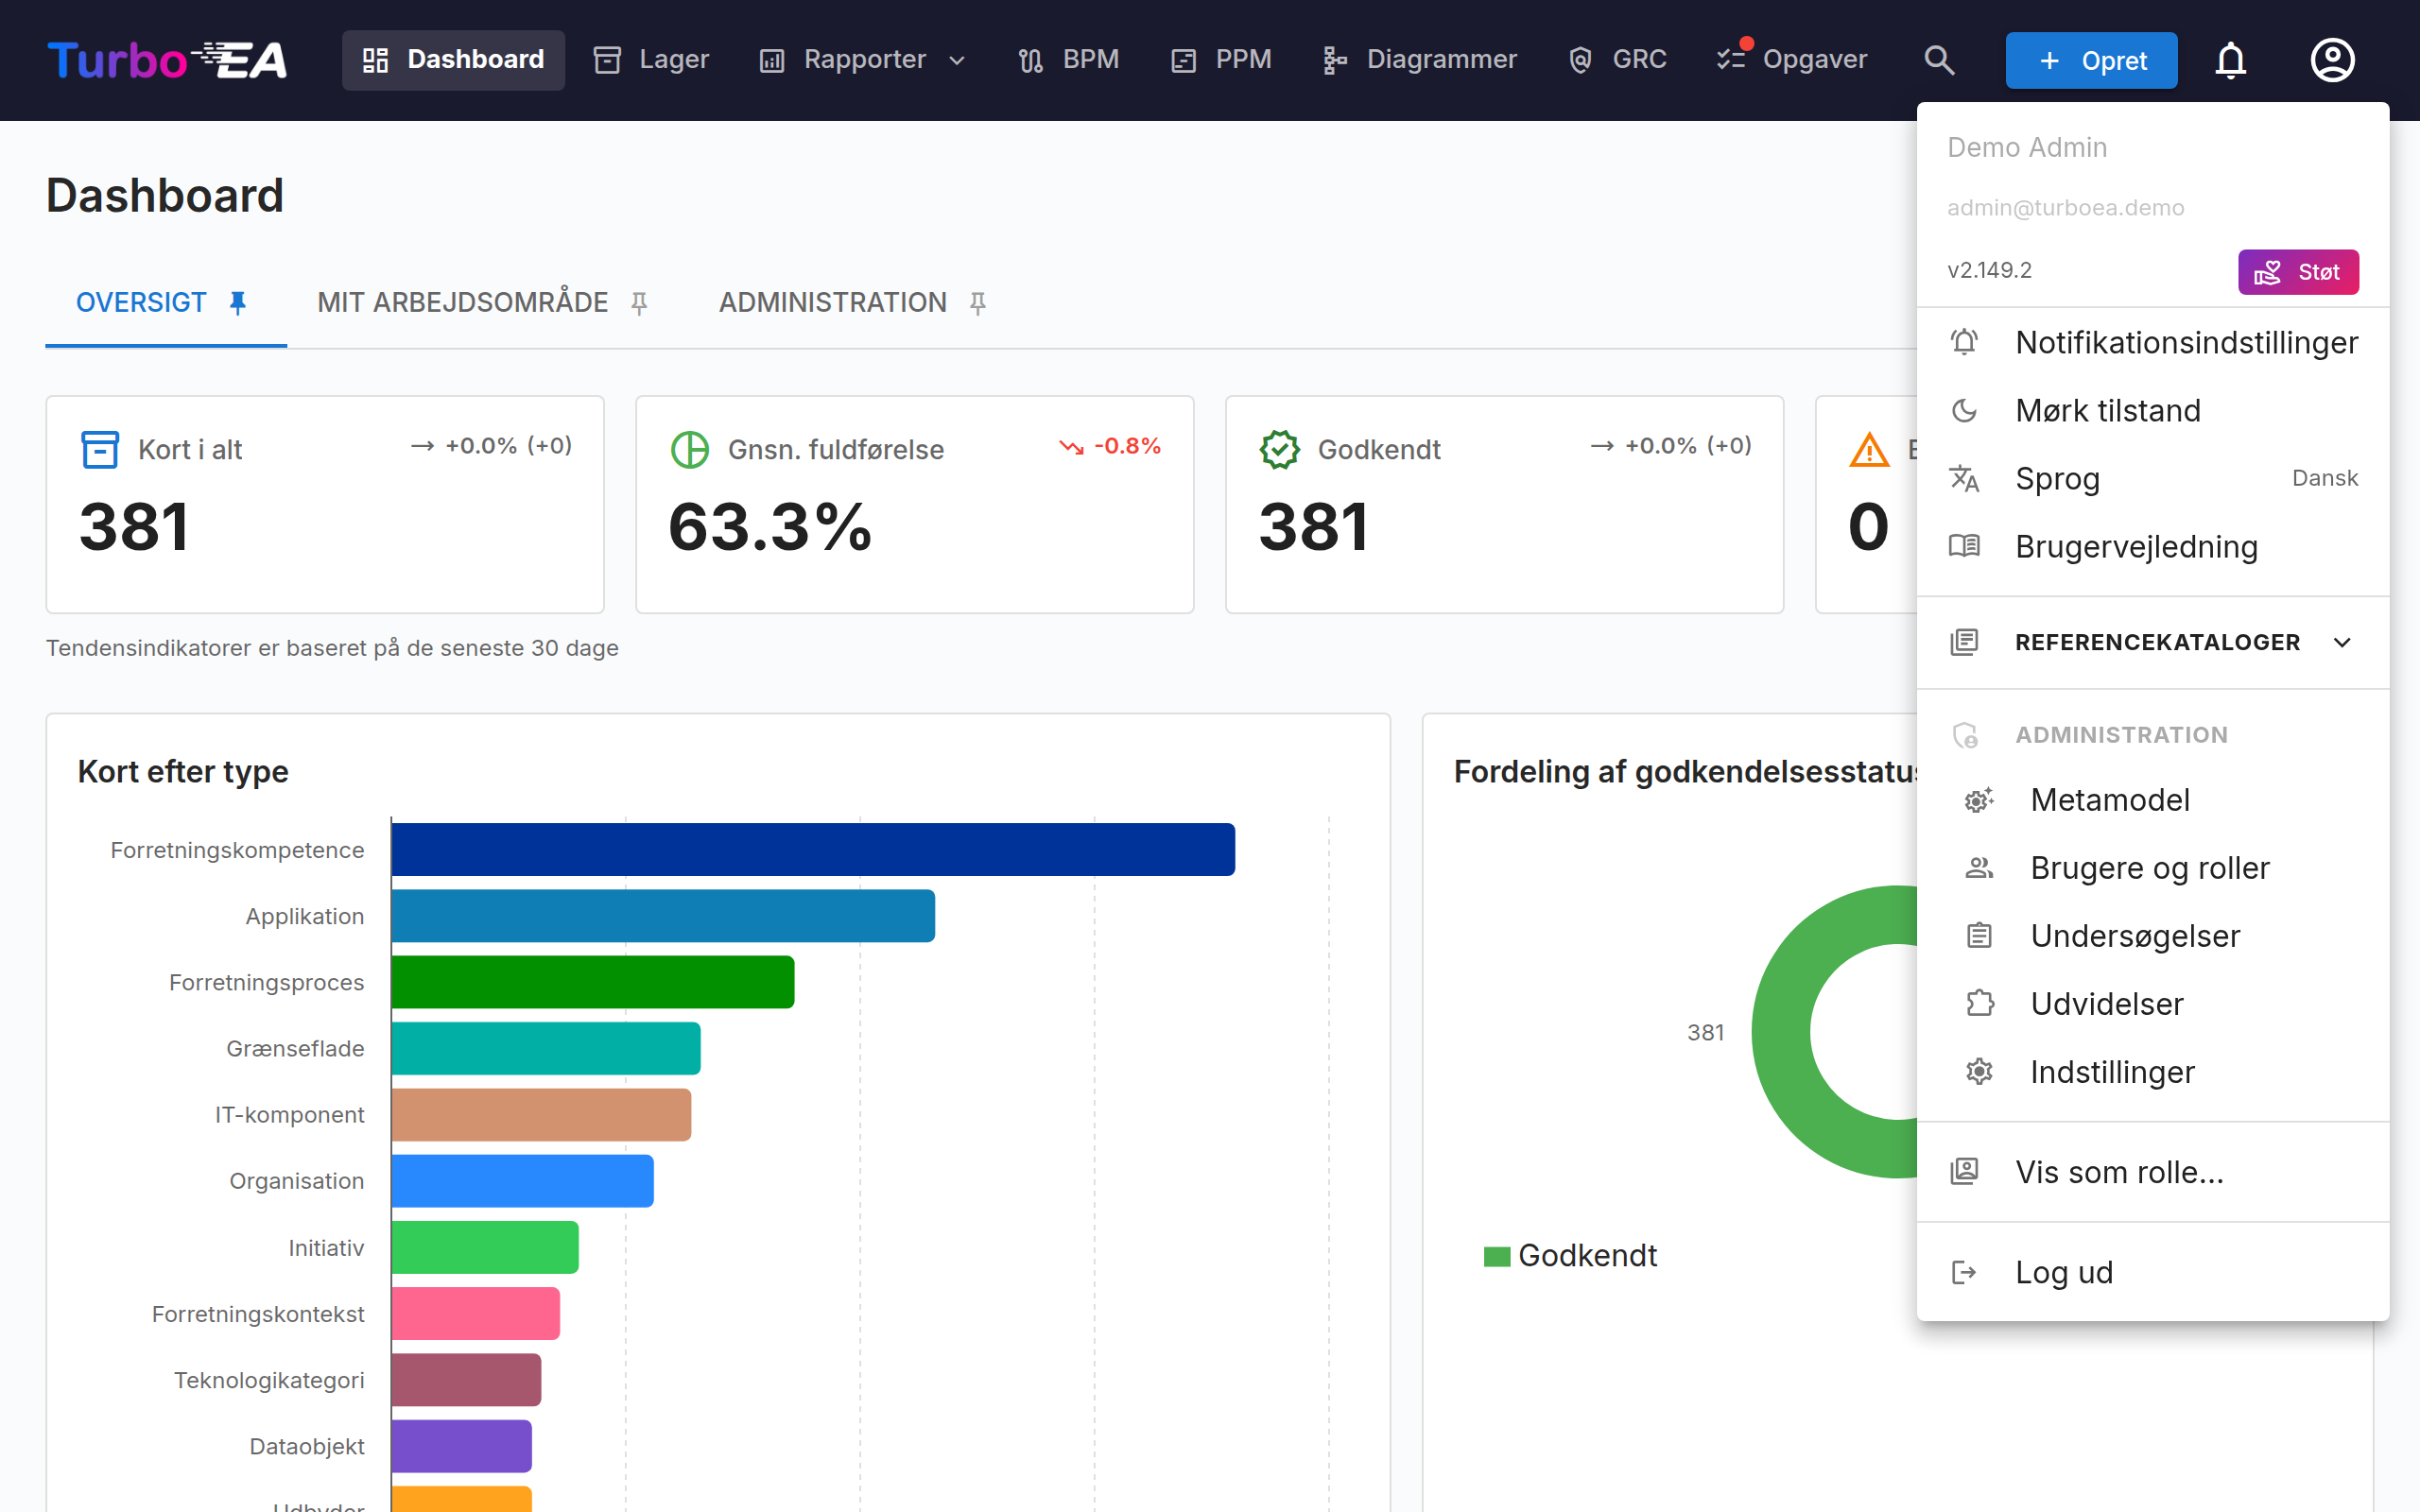Click the green donut chart ring
Image resolution: width=2420 pixels, height=1512 pixels.
coord(1780,1032)
